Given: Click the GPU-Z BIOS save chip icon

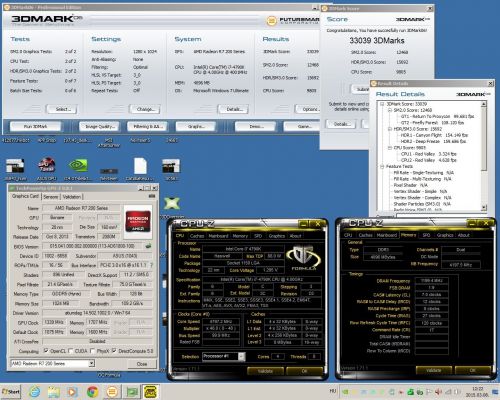Looking at the screenshot, I should click(148, 246).
